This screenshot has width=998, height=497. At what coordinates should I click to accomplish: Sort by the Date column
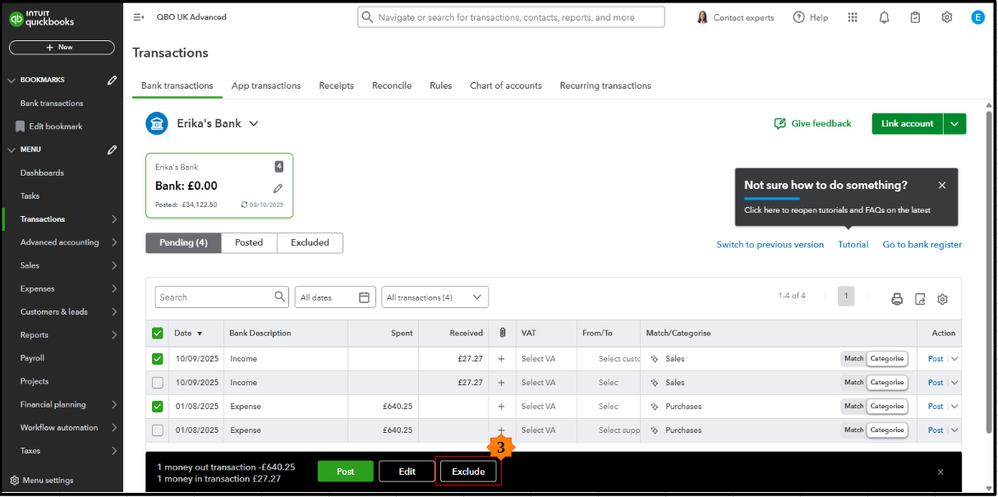(x=188, y=333)
